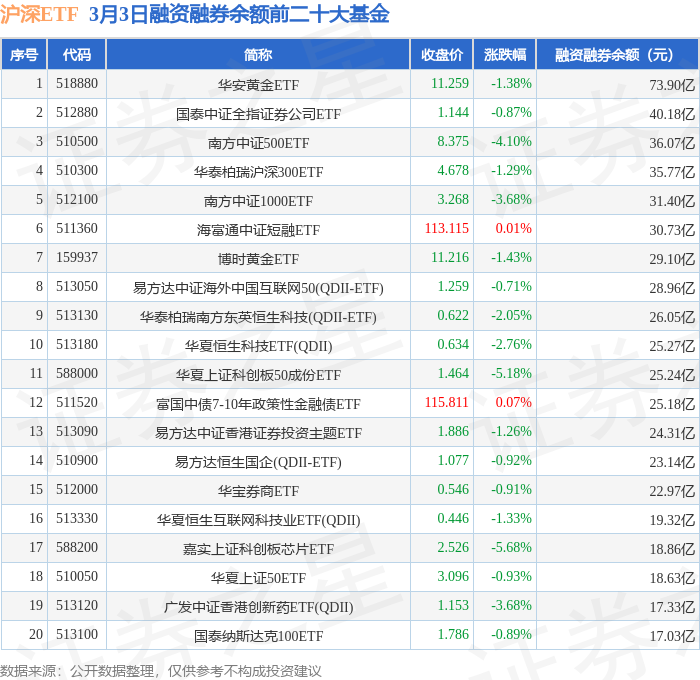Click 国泰中证全指证券公司ETF
Screen dimensions: 700x680
coord(258,114)
